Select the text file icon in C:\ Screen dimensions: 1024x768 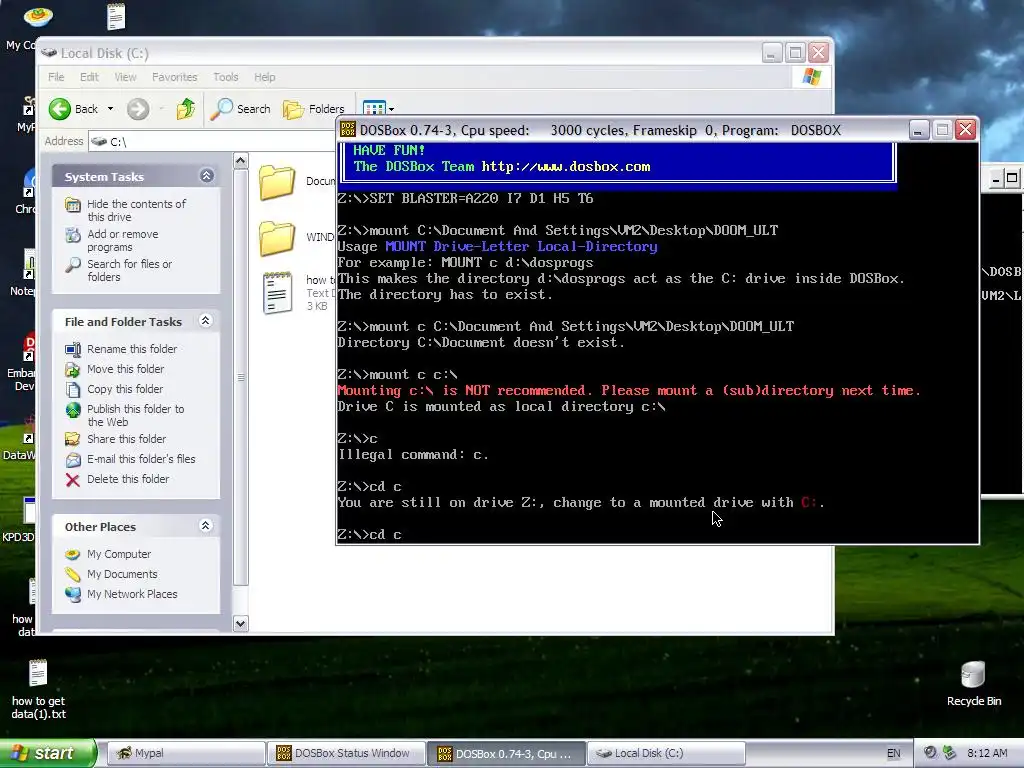coord(277,293)
